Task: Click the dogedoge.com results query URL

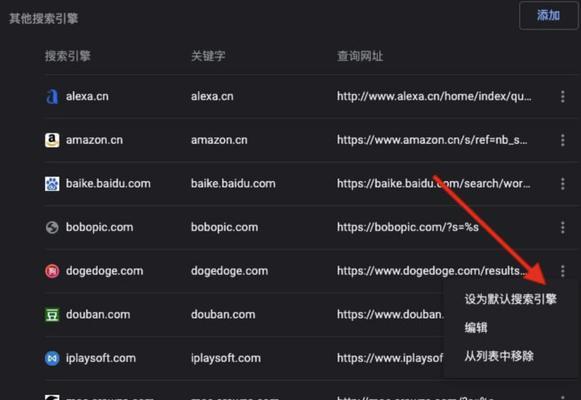Action: (x=431, y=271)
